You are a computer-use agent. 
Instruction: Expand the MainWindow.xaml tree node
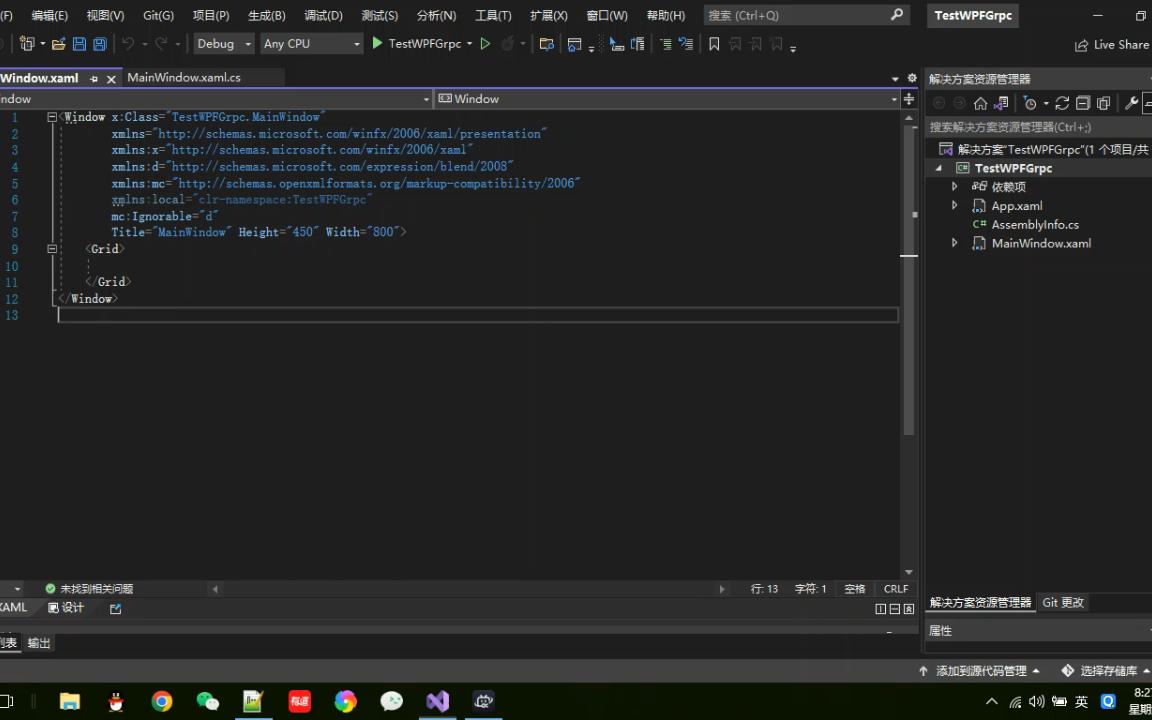tap(954, 243)
